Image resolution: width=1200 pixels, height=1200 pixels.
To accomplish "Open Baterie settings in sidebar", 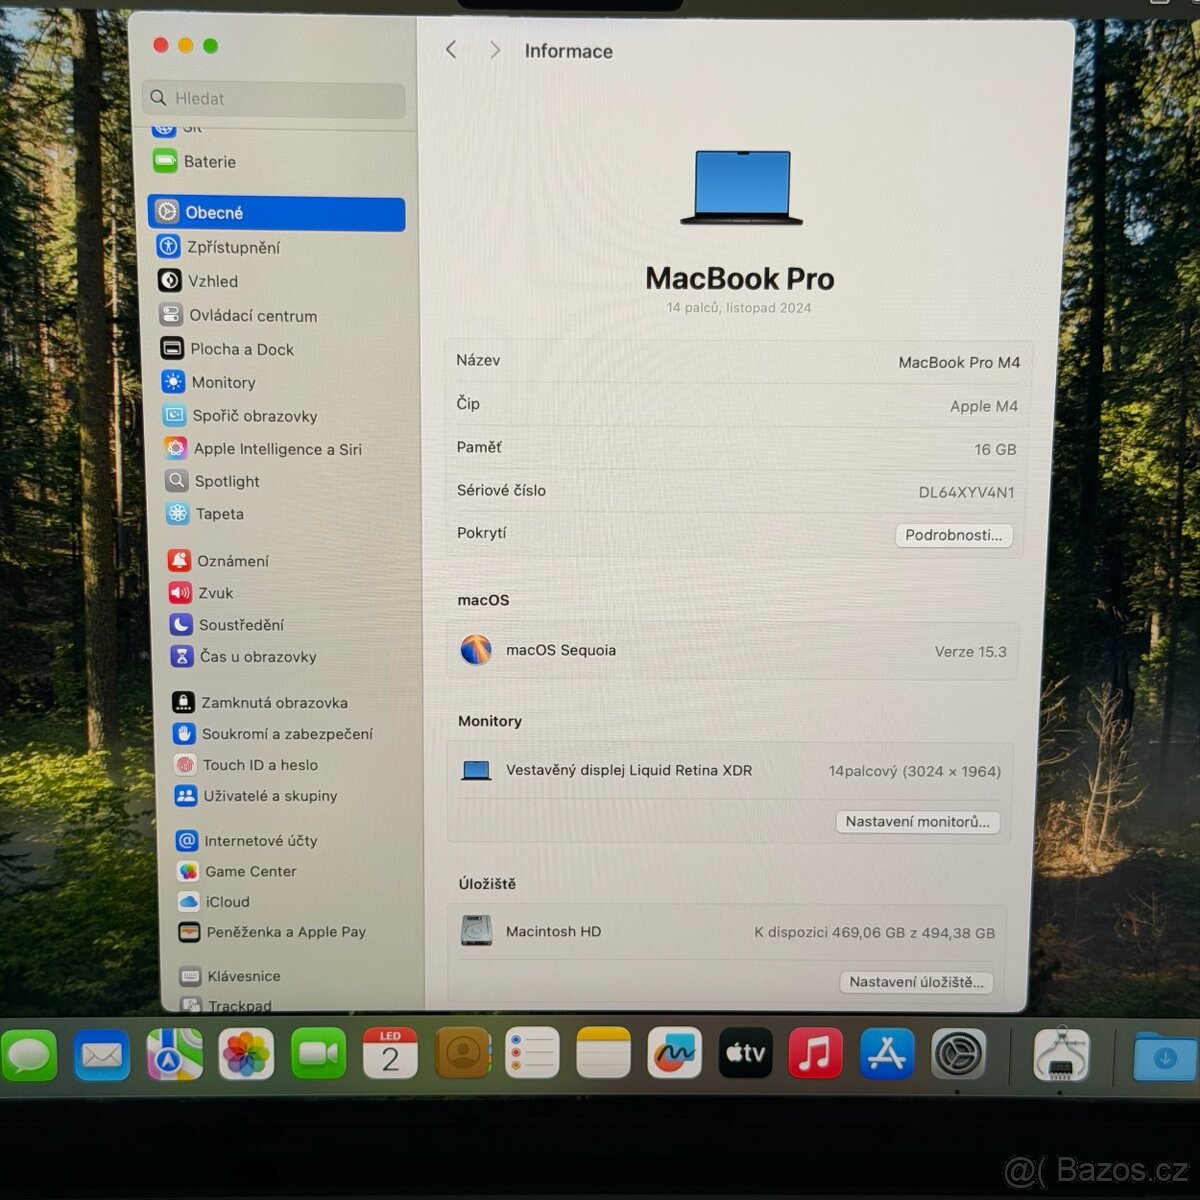I will (194, 161).
